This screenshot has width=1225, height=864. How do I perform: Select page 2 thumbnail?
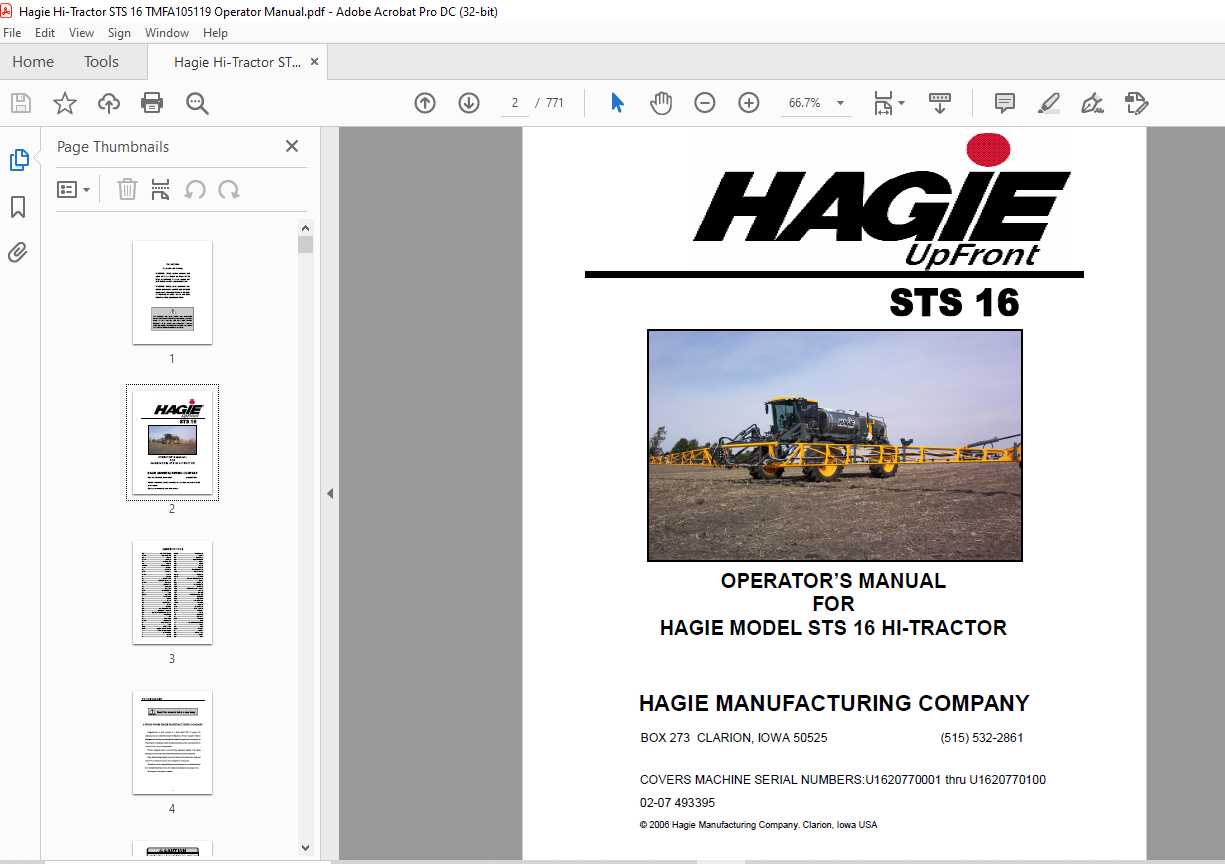(x=172, y=442)
